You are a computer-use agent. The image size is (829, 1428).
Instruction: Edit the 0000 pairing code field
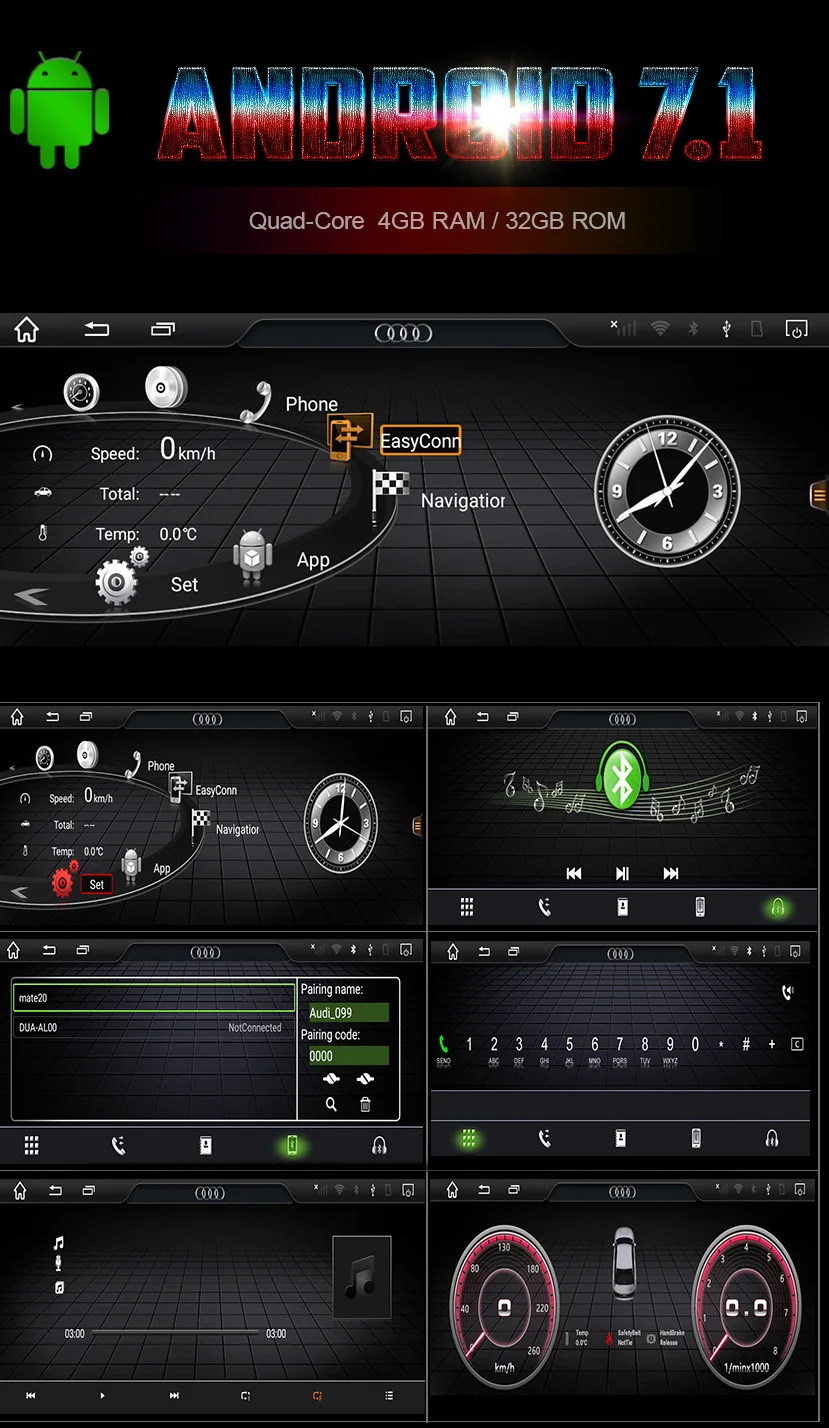pos(348,1056)
